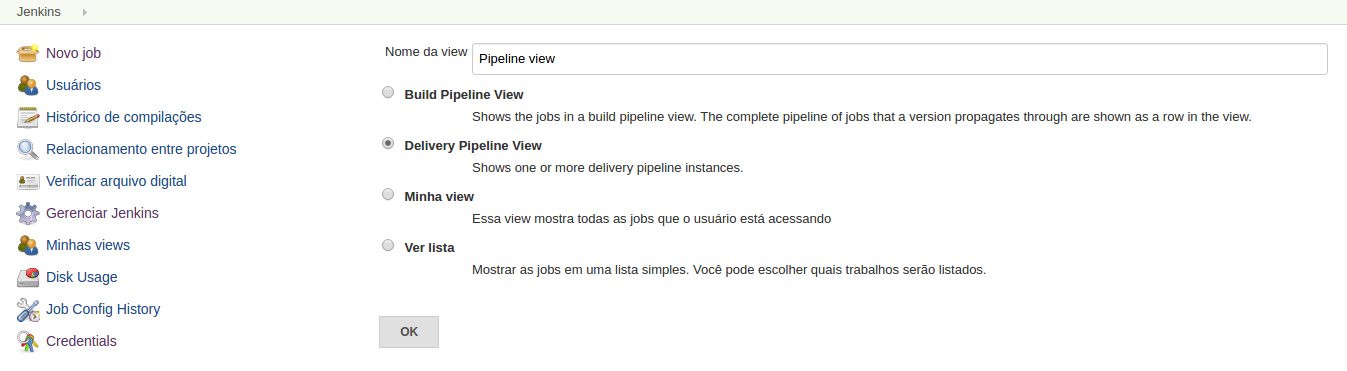Click the Relacionamento entre projetos magnifier icon
Image resolution: width=1347 pixels, height=371 pixels.
click(28, 149)
